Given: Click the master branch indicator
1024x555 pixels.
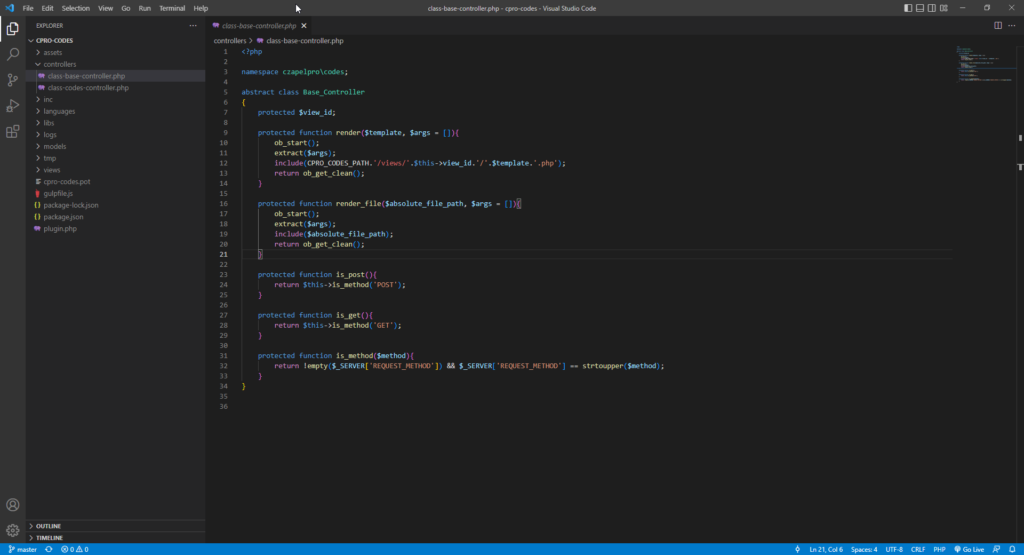Looking at the screenshot, I should 22,549.
